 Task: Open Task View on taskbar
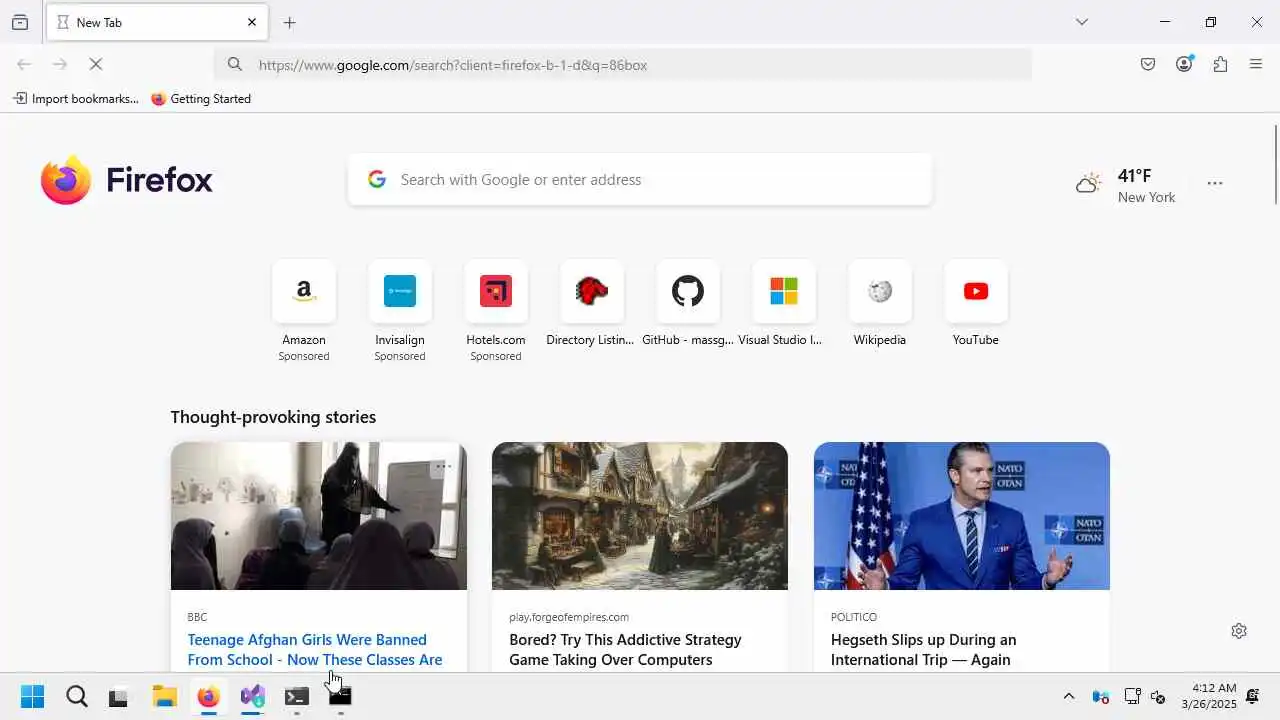click(119, 697)
